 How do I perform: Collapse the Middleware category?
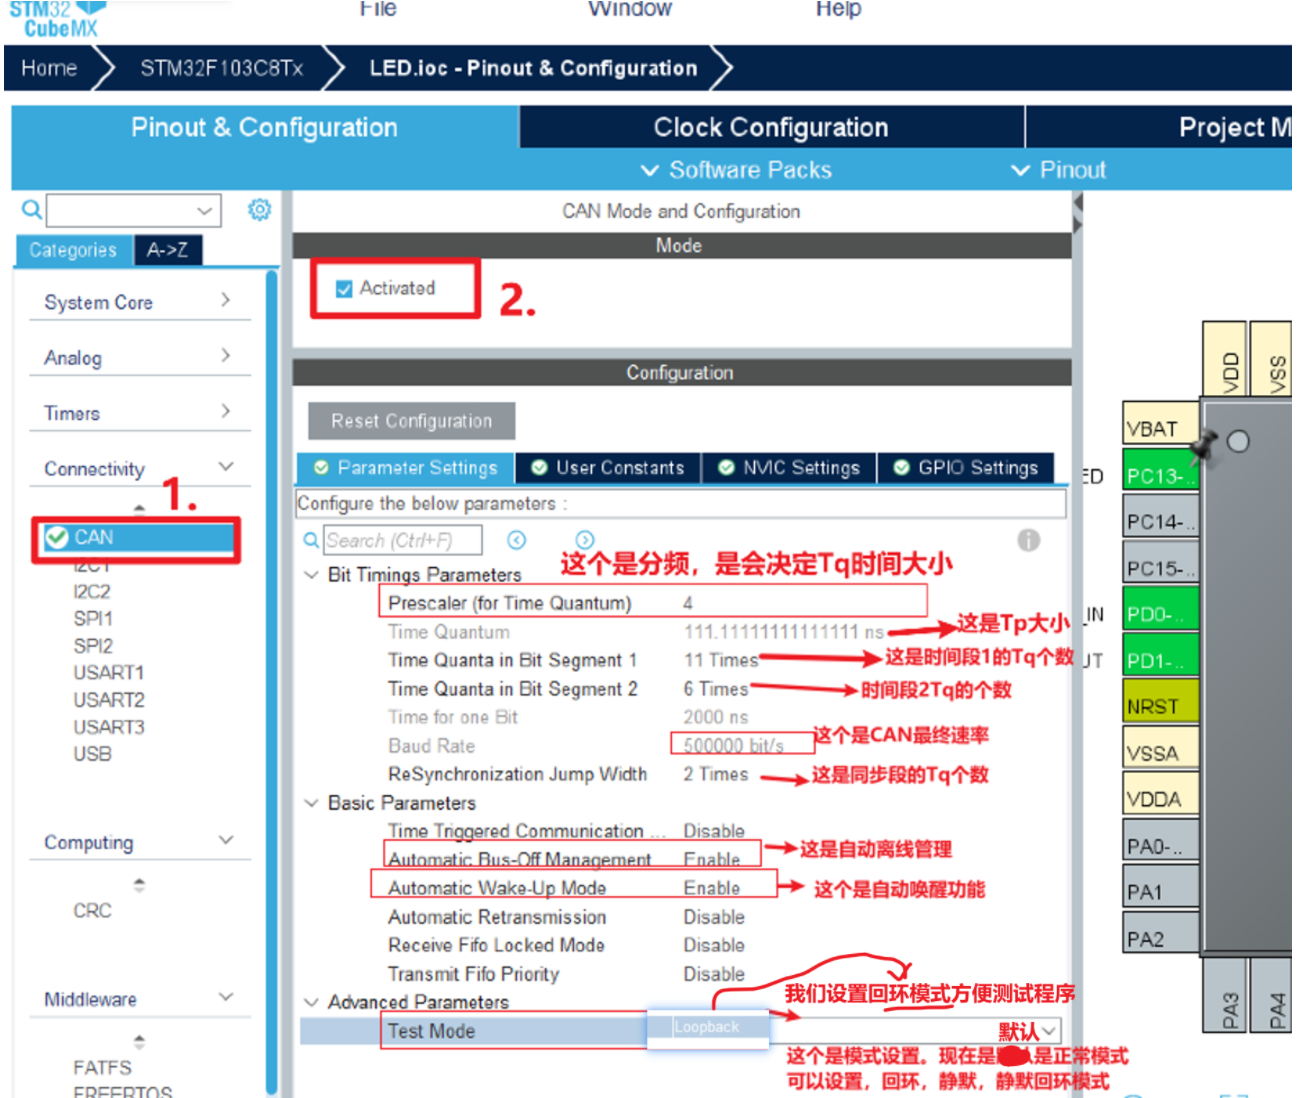coord(226,996)
